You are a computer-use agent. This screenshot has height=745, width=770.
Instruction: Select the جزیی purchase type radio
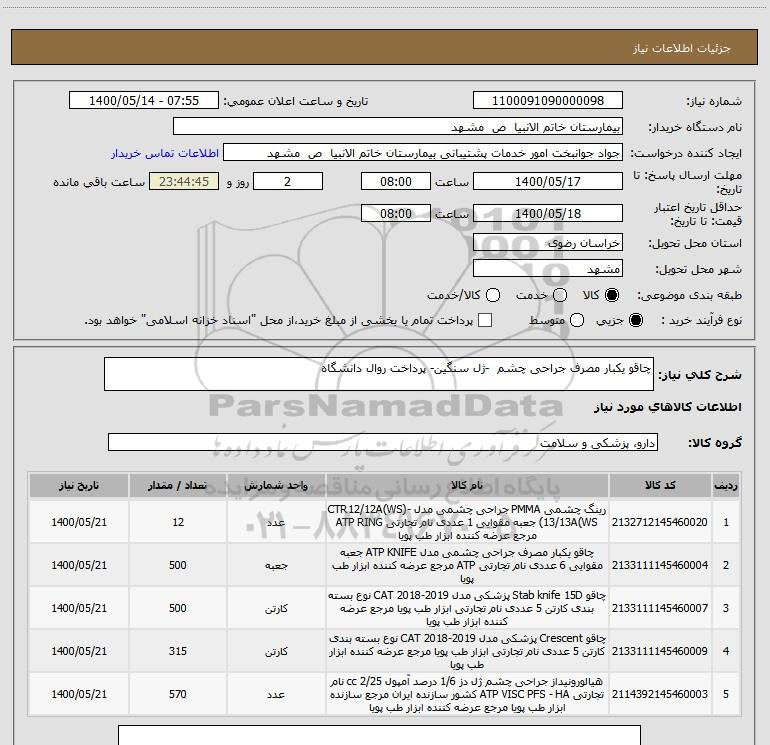pyautogui.click(x=636, y=320)
